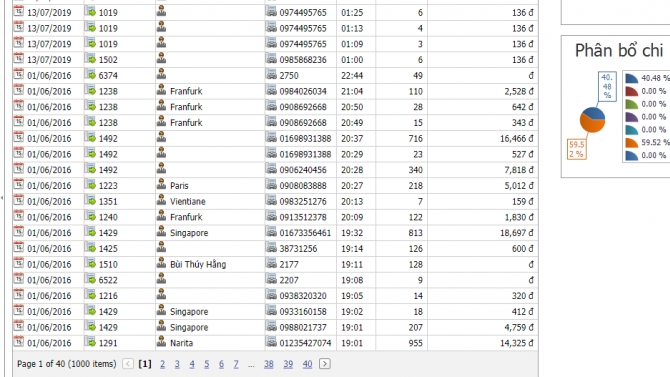Click the 59.52 % pie callout label
This screenshot has height=377, width=670.
(576, 149)
